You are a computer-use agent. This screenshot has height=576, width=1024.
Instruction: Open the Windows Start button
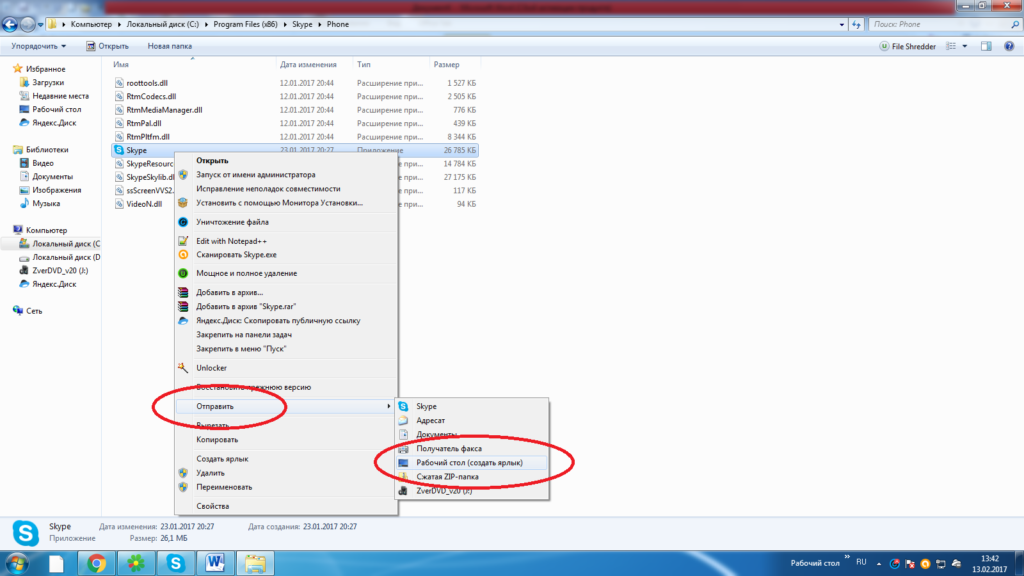tap(16, 563)
